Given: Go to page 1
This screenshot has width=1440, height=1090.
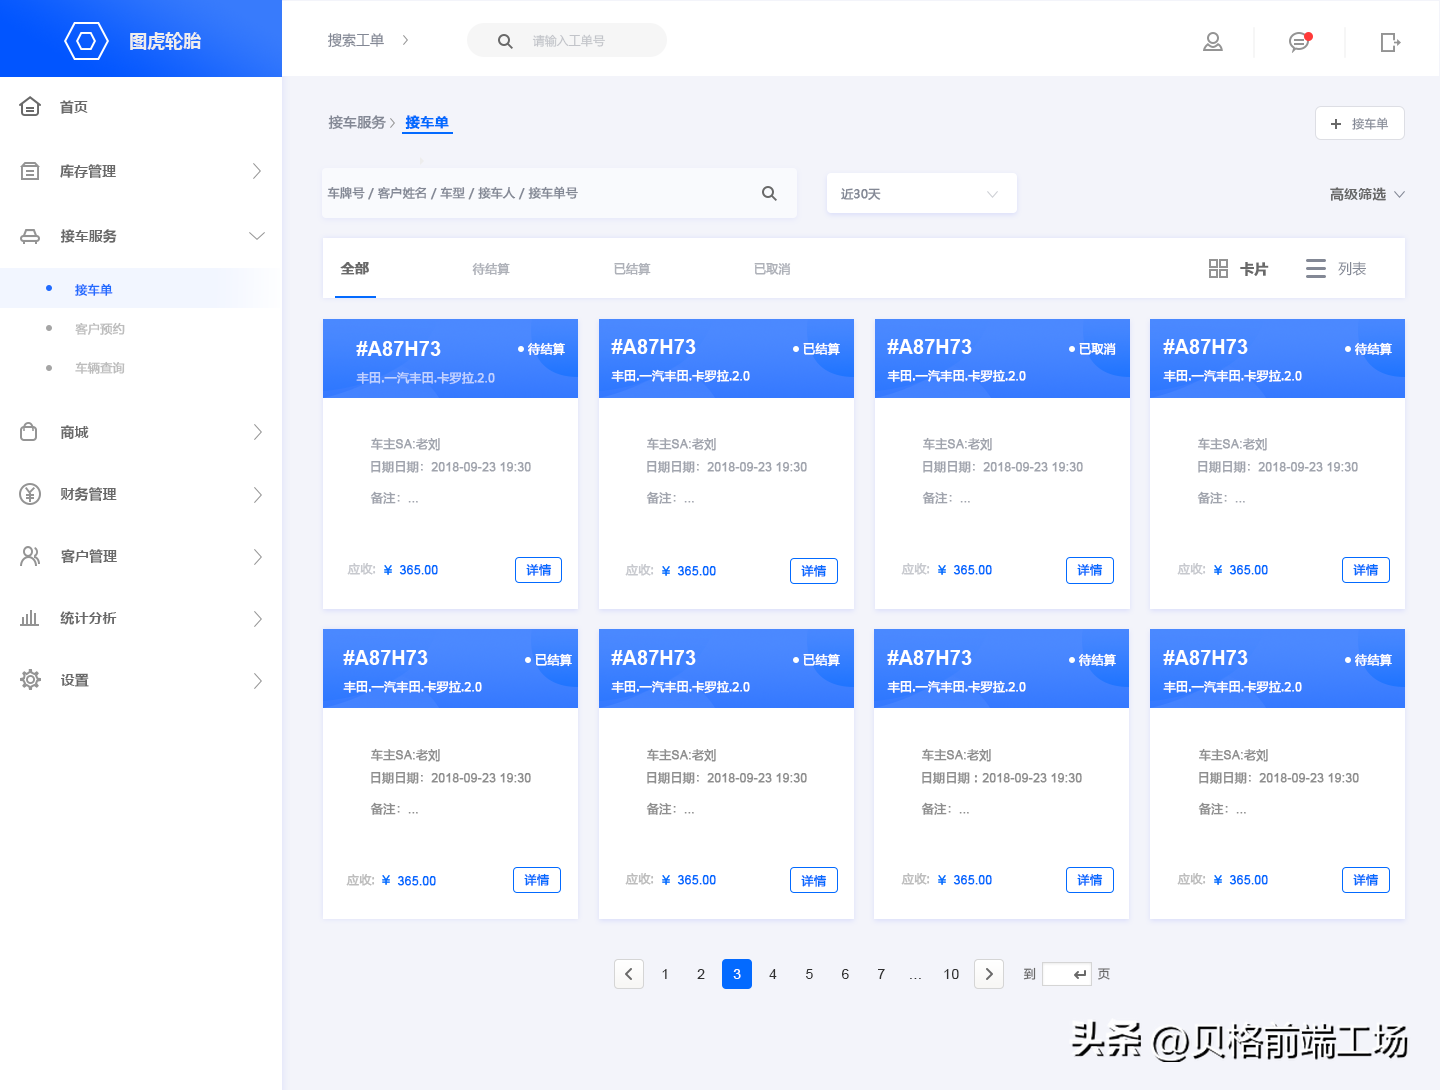Looking at the screenshot, I should click(x=665, y=974).
